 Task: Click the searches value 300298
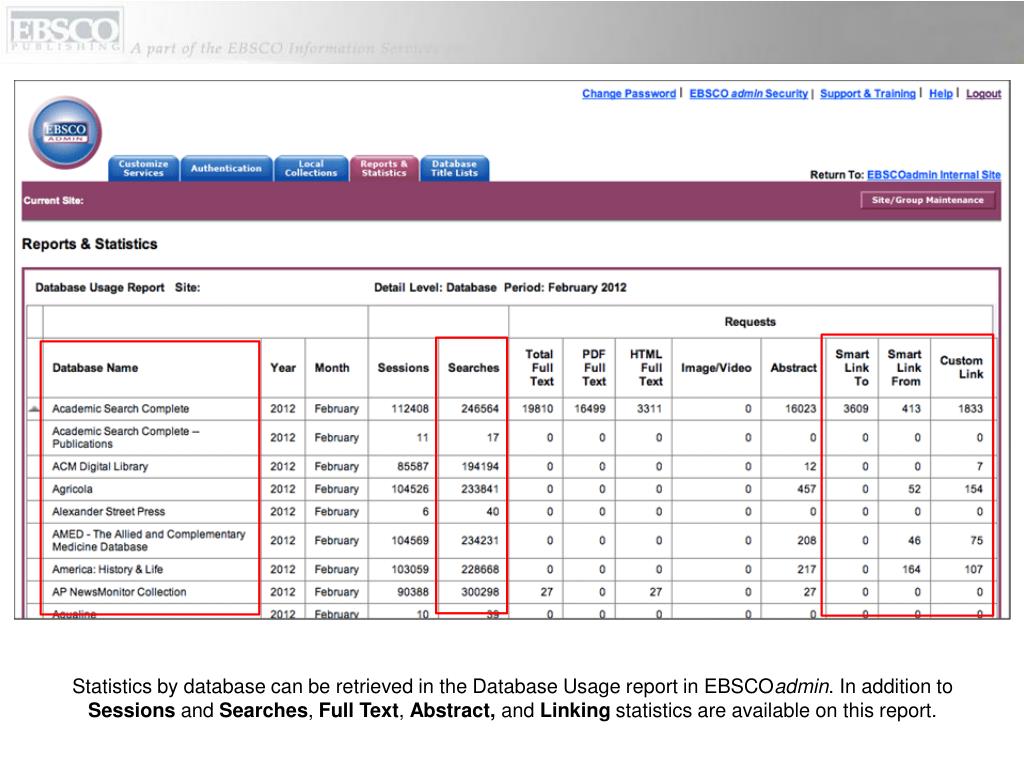[480, 592]
